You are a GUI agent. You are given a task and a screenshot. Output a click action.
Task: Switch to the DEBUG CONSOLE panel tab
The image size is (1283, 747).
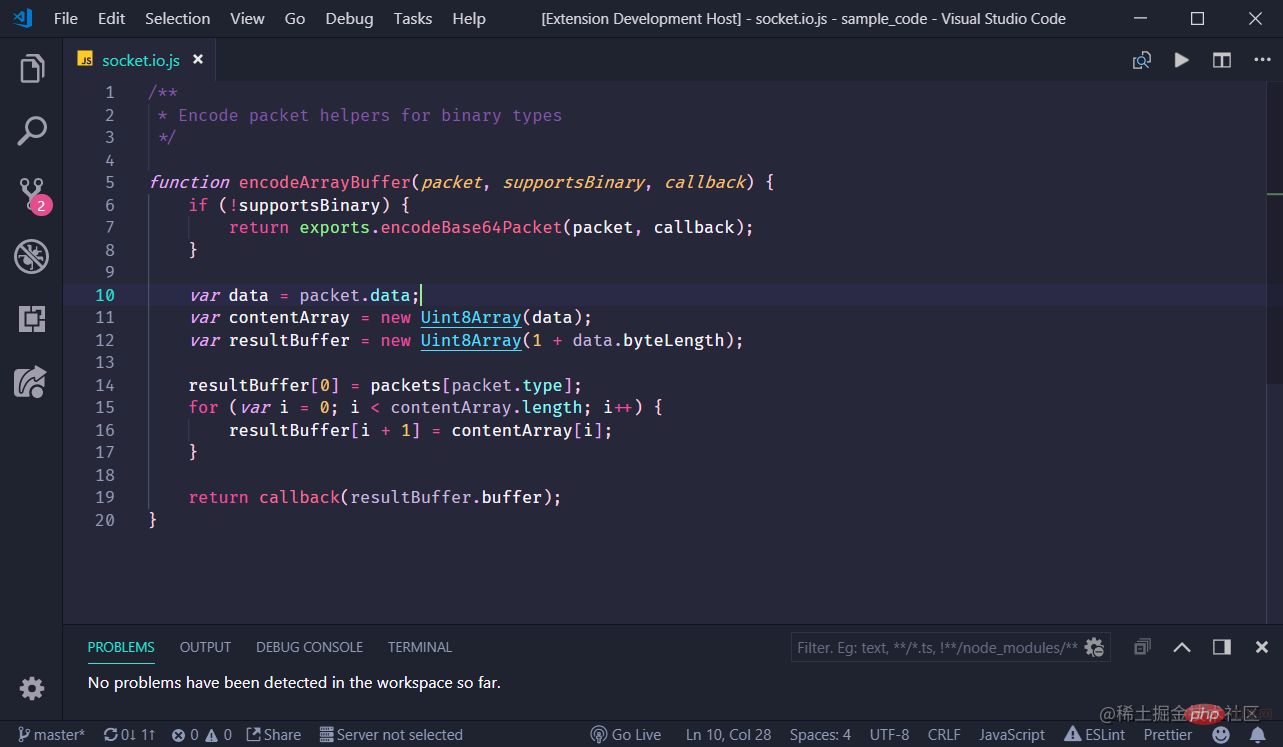tap(309, 647)
